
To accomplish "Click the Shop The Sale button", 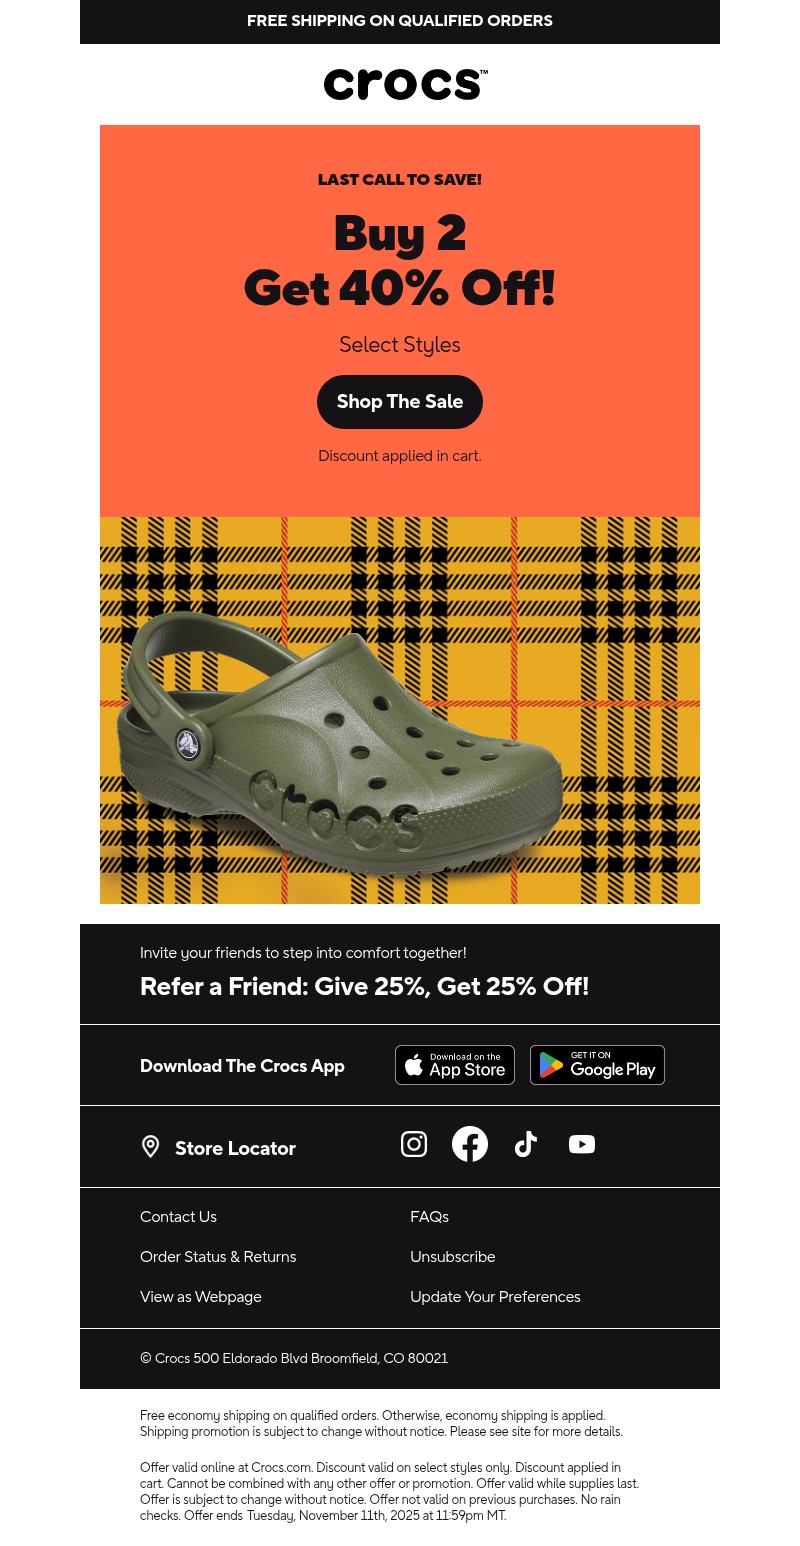I will click(x=400, y=402).
